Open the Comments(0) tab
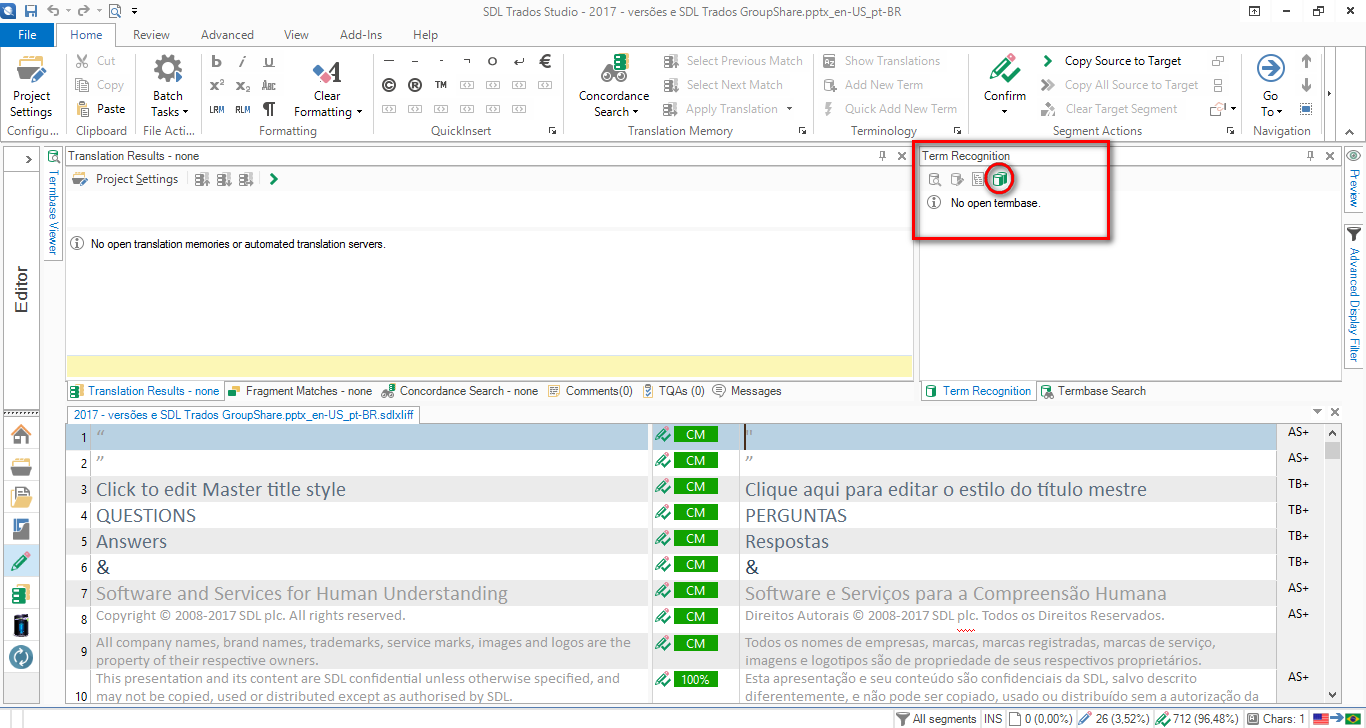The image size is (1366, 728). point(590,391)
